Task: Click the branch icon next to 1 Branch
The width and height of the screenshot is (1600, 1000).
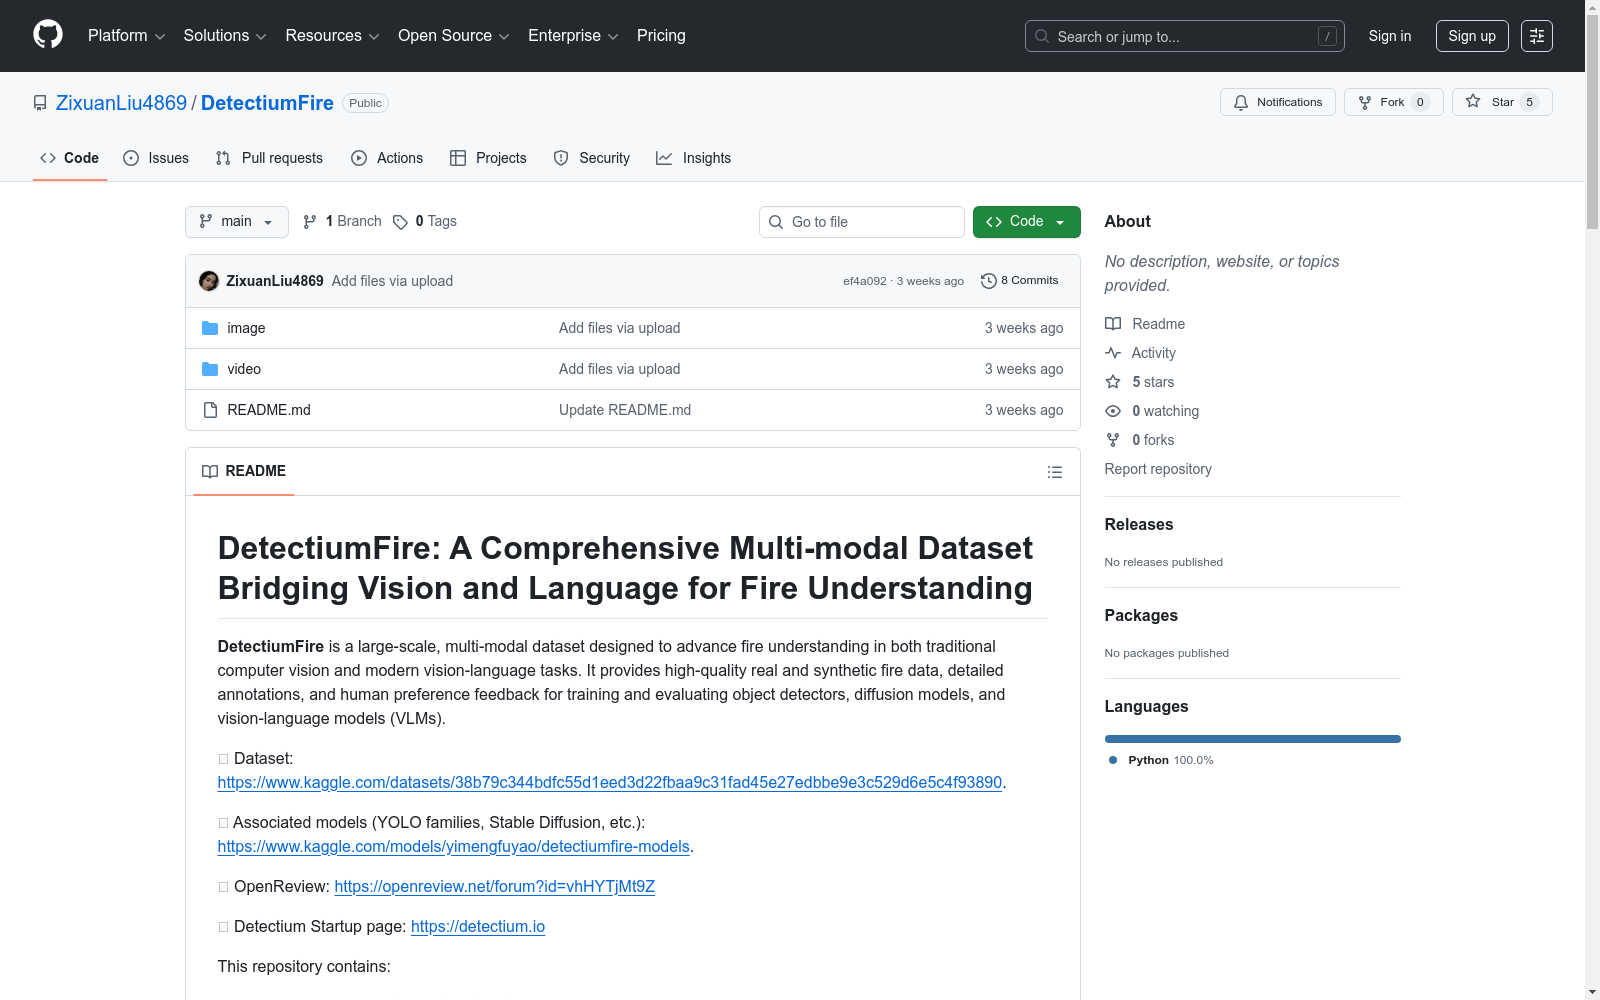Action: coord(310,222)
